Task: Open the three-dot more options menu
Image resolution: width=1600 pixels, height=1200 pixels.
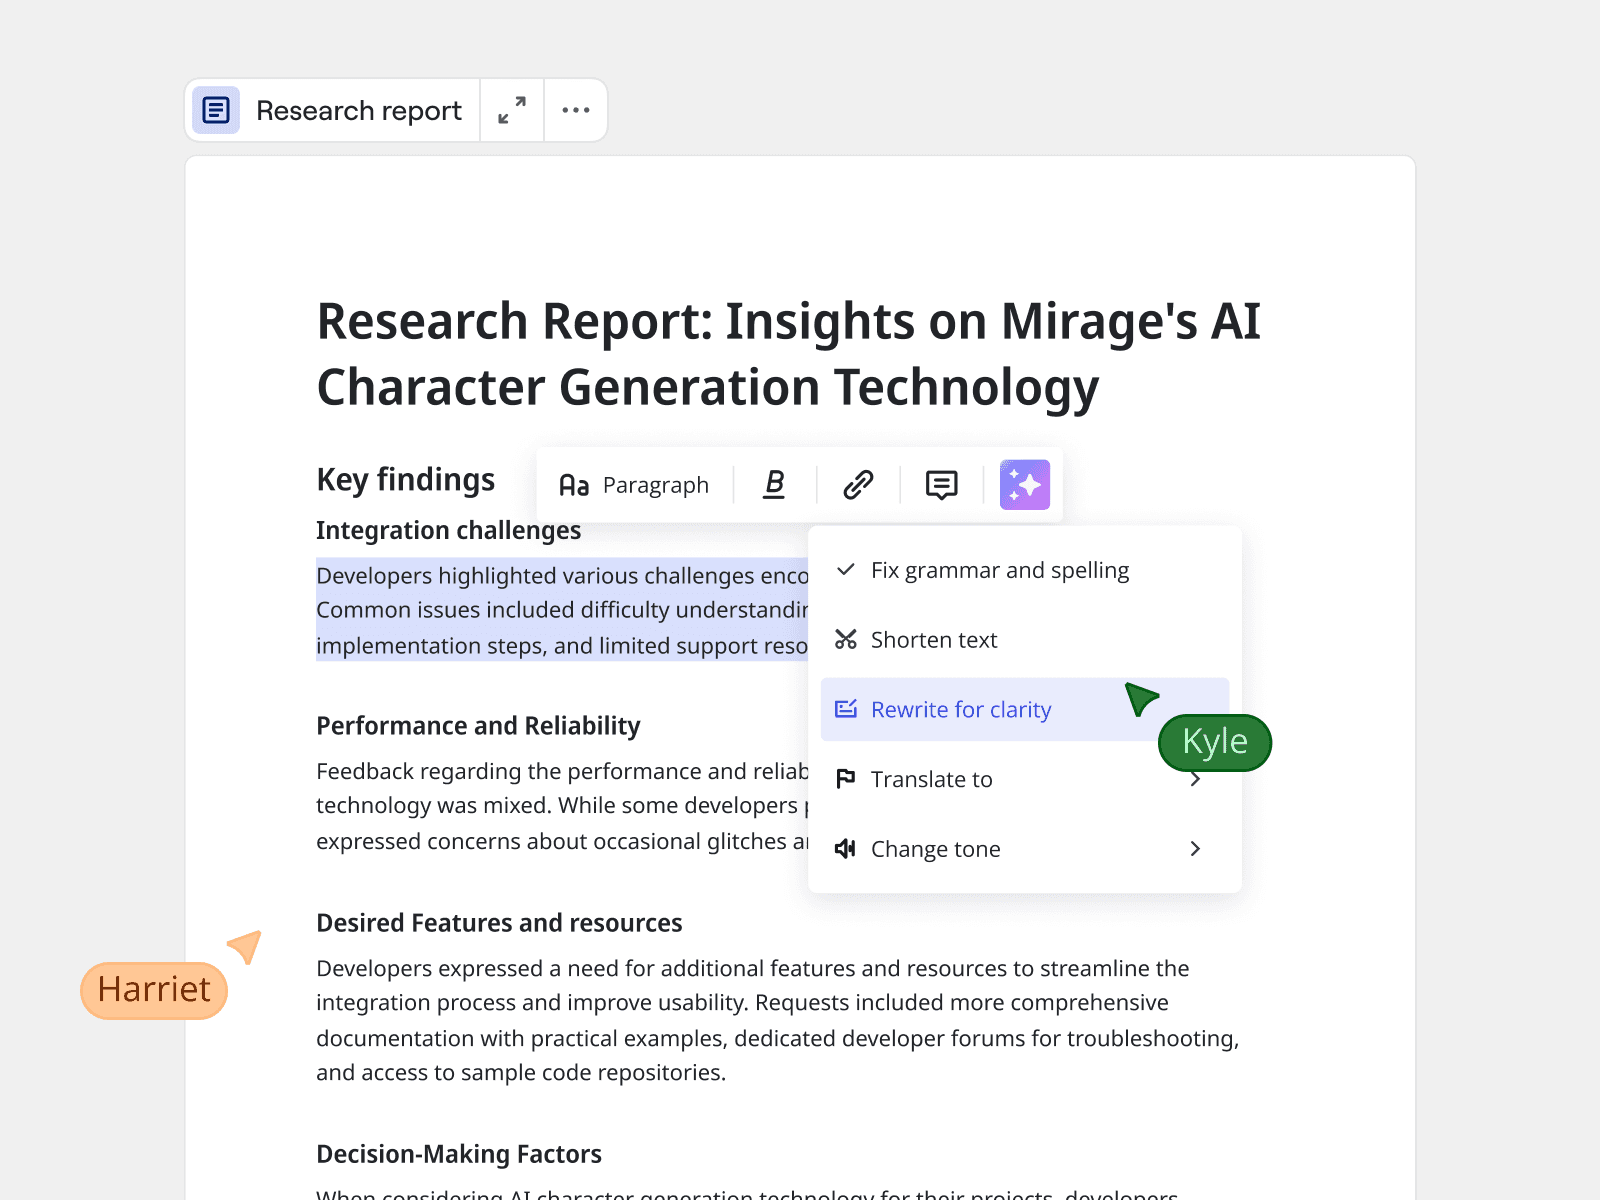Action: 576,110
